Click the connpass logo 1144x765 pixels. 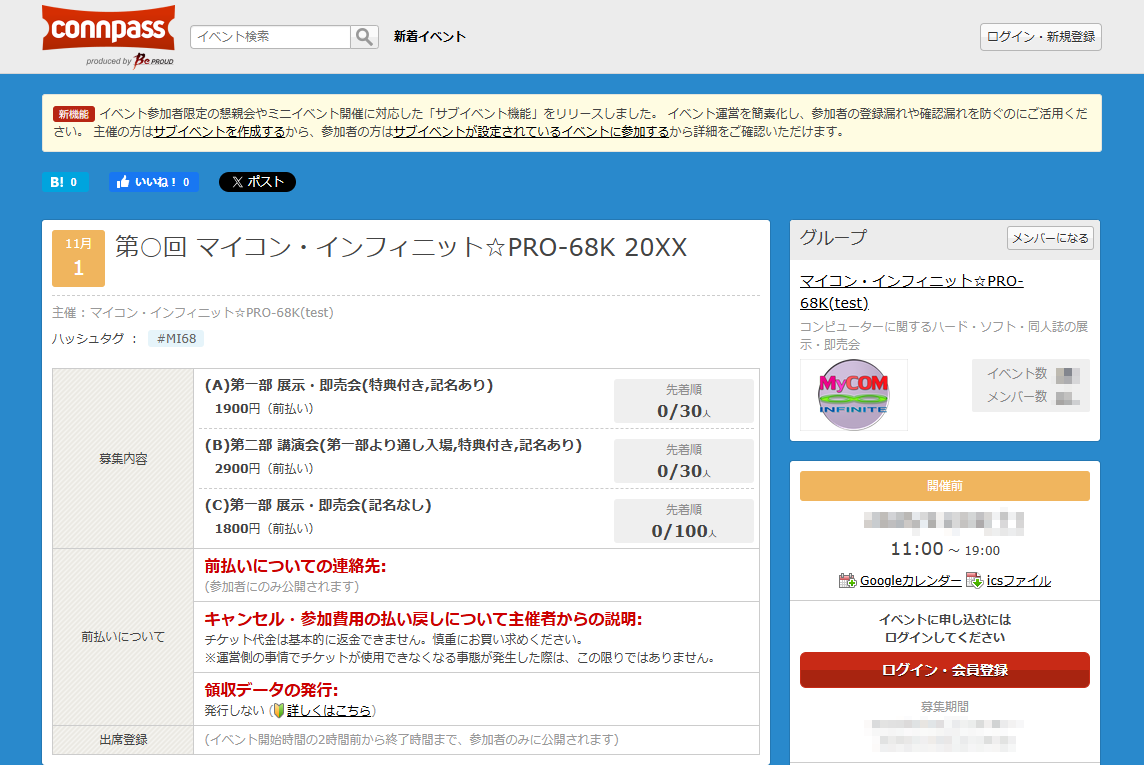tap(107, 27)
